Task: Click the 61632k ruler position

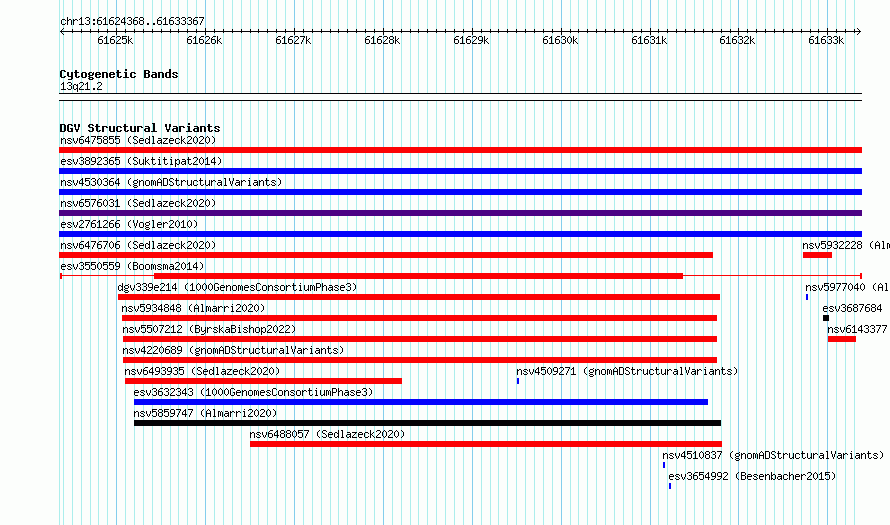Action: point(737,40)
